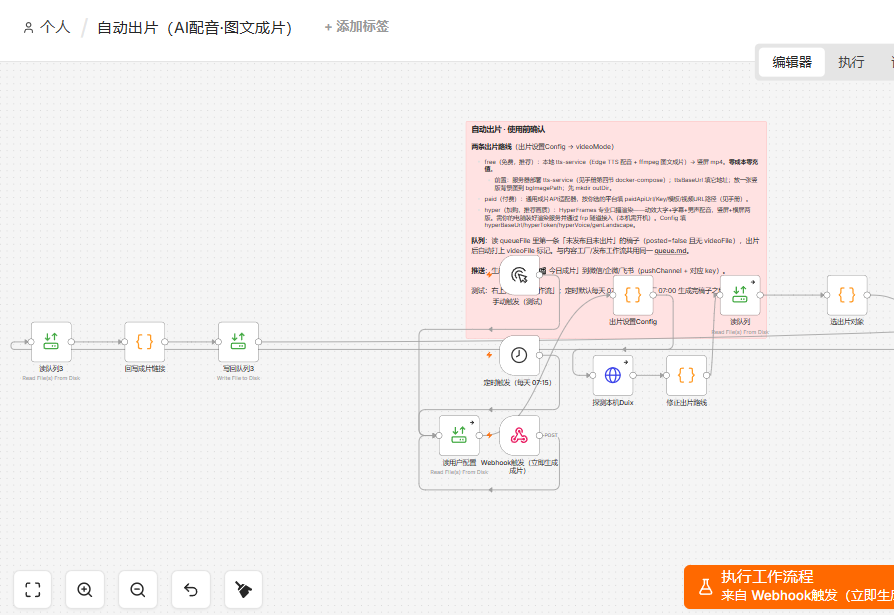894x615 pixels.
Task: Select the 选出片对象 code node
Action: point(847,295)
